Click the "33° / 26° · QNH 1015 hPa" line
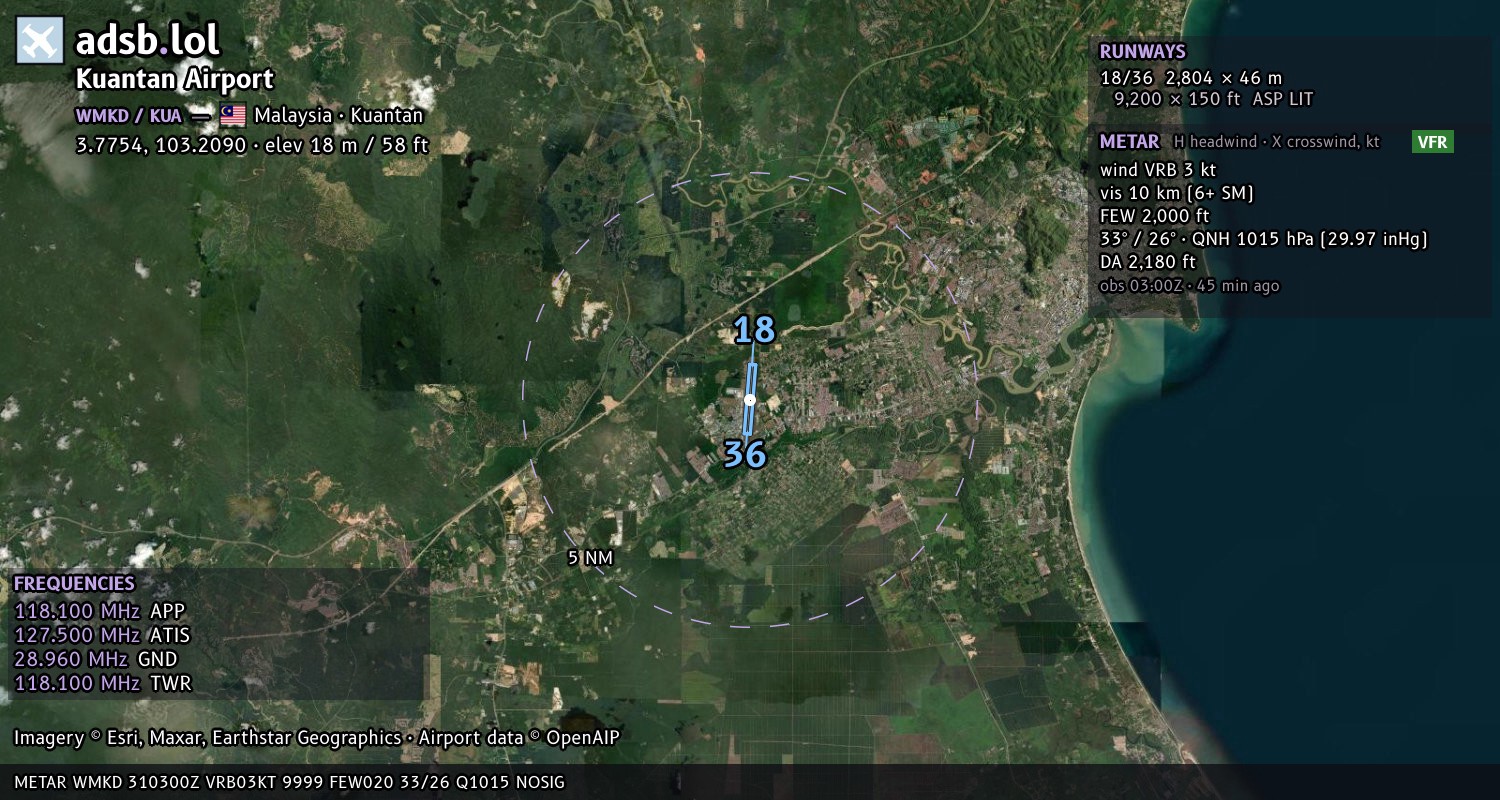 point(1264,239)
